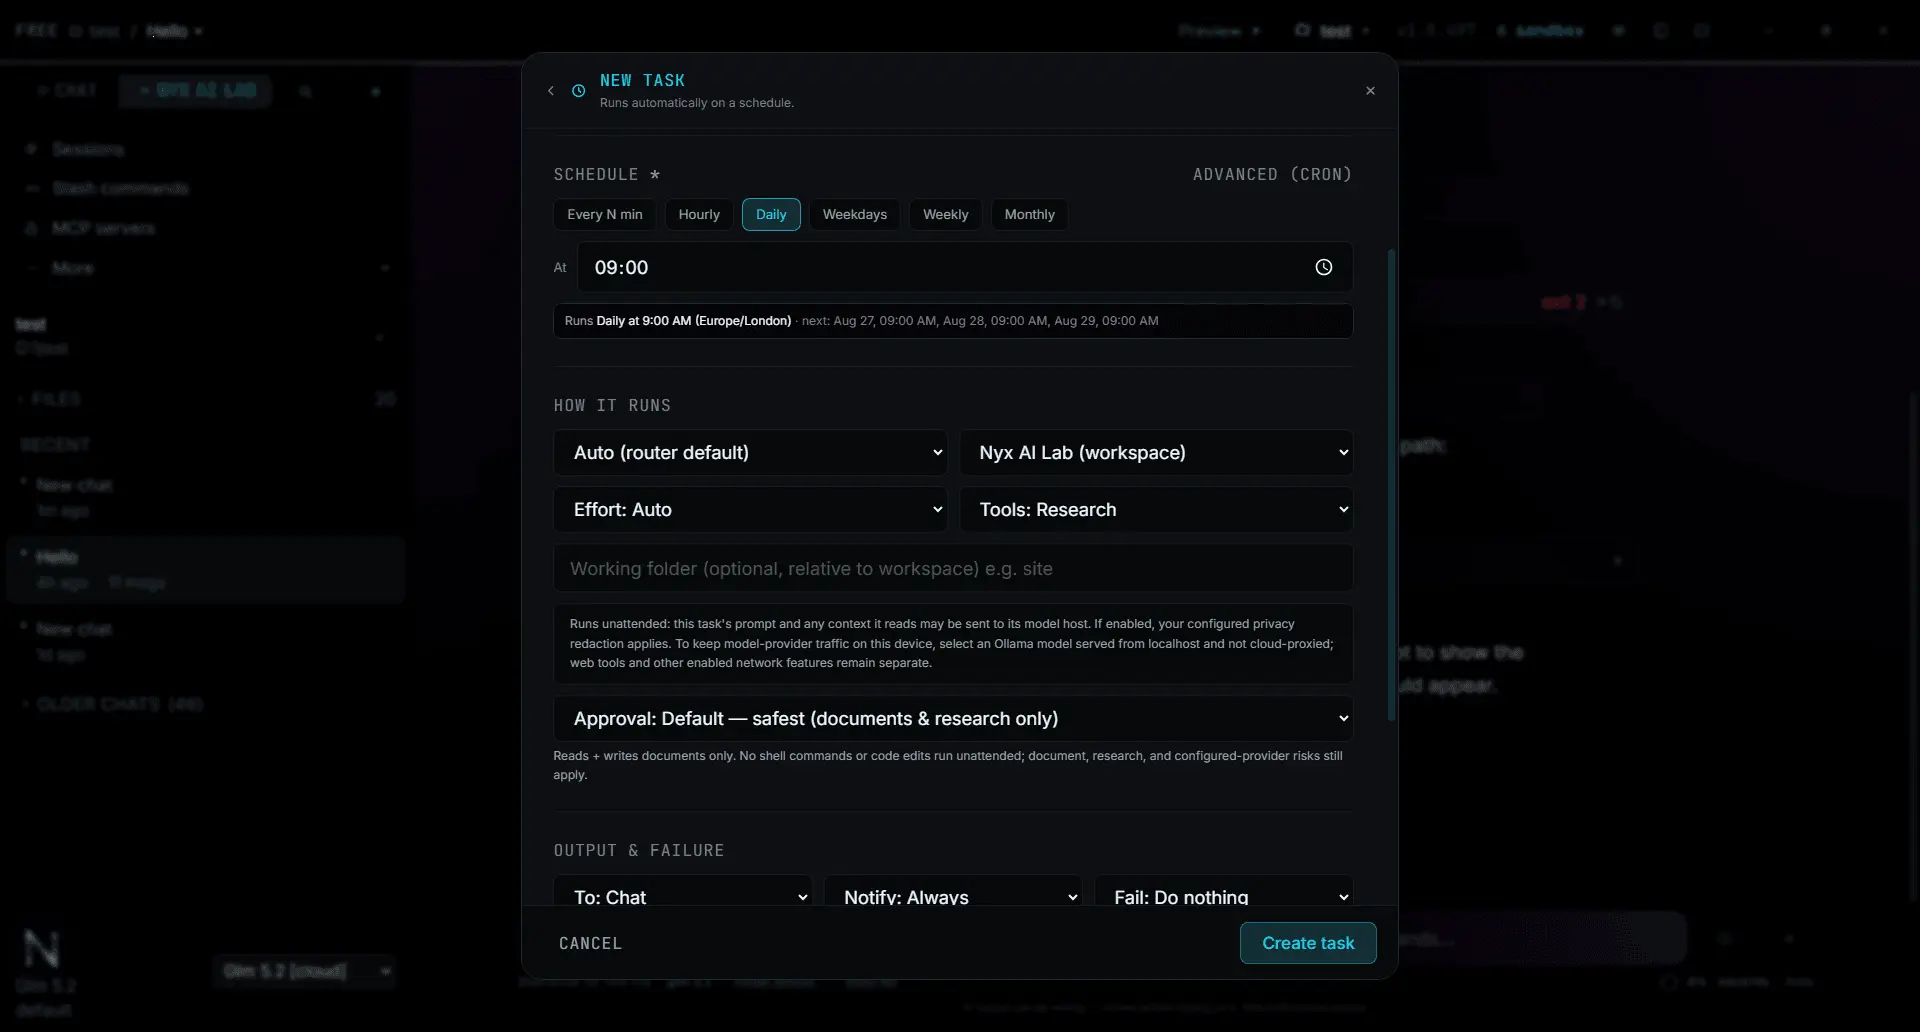Screen dimensions: 1920x1032
Task: Open the Nyx AI Lab (workspace) dropdown
Action: click(x=1156, y=452)
